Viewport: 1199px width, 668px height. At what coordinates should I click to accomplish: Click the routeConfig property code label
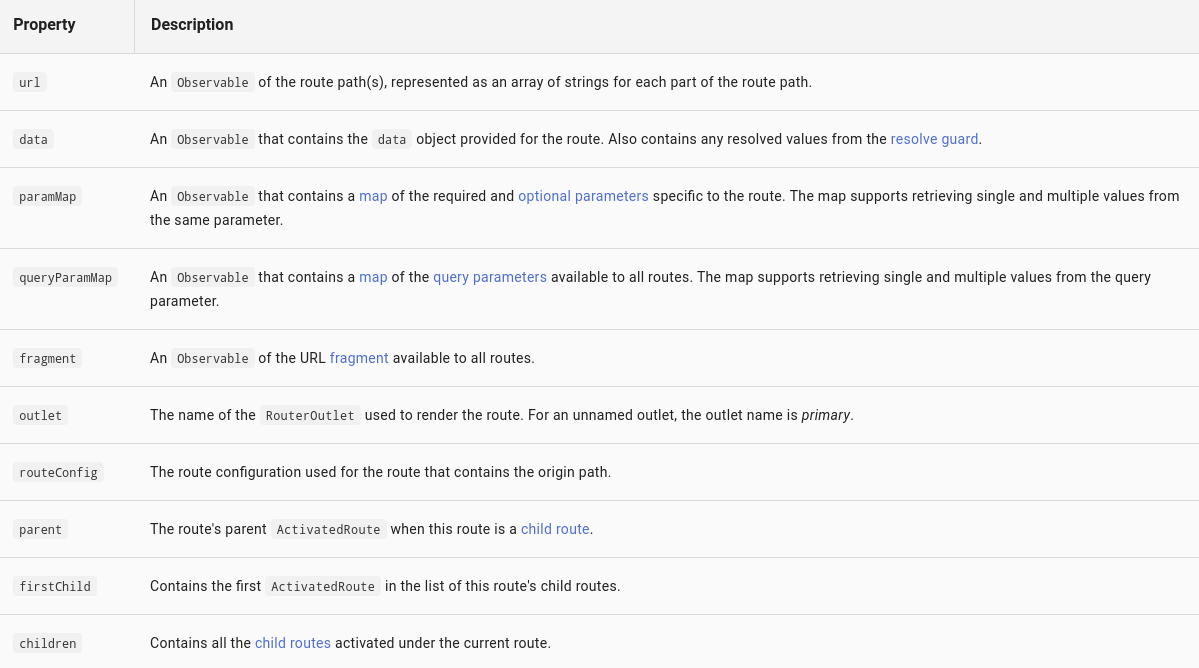(x=58, y=472)
